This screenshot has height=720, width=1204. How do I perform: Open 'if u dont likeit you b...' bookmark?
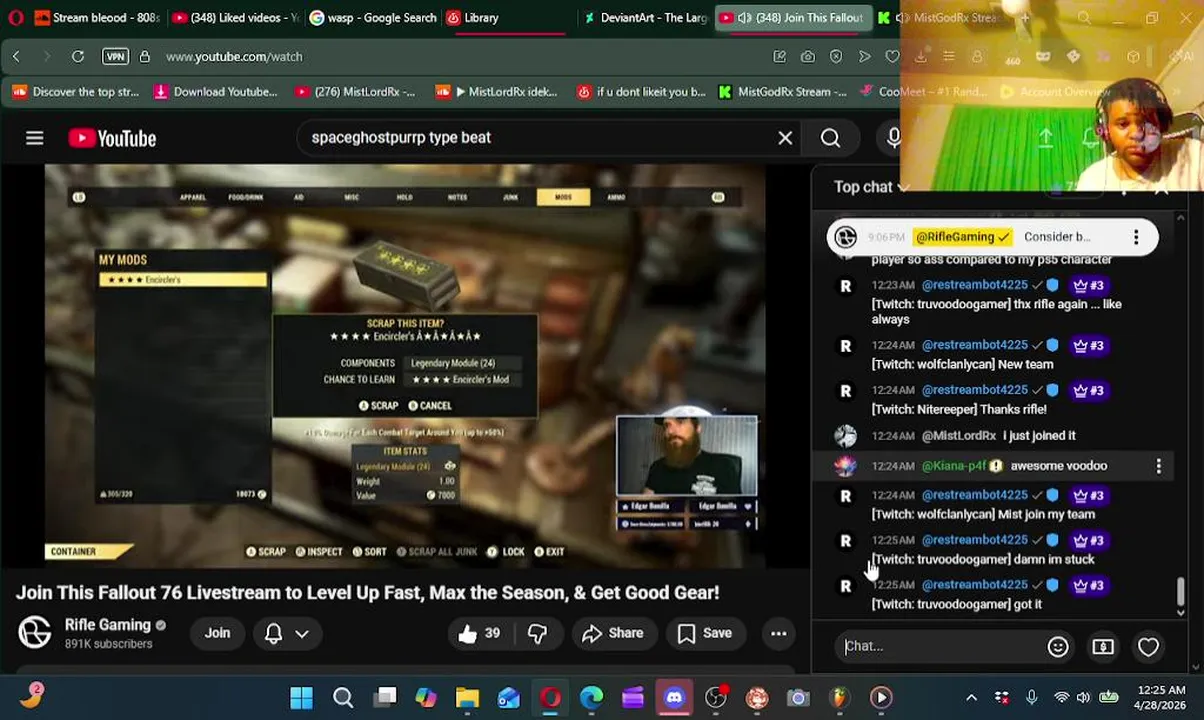641,92
